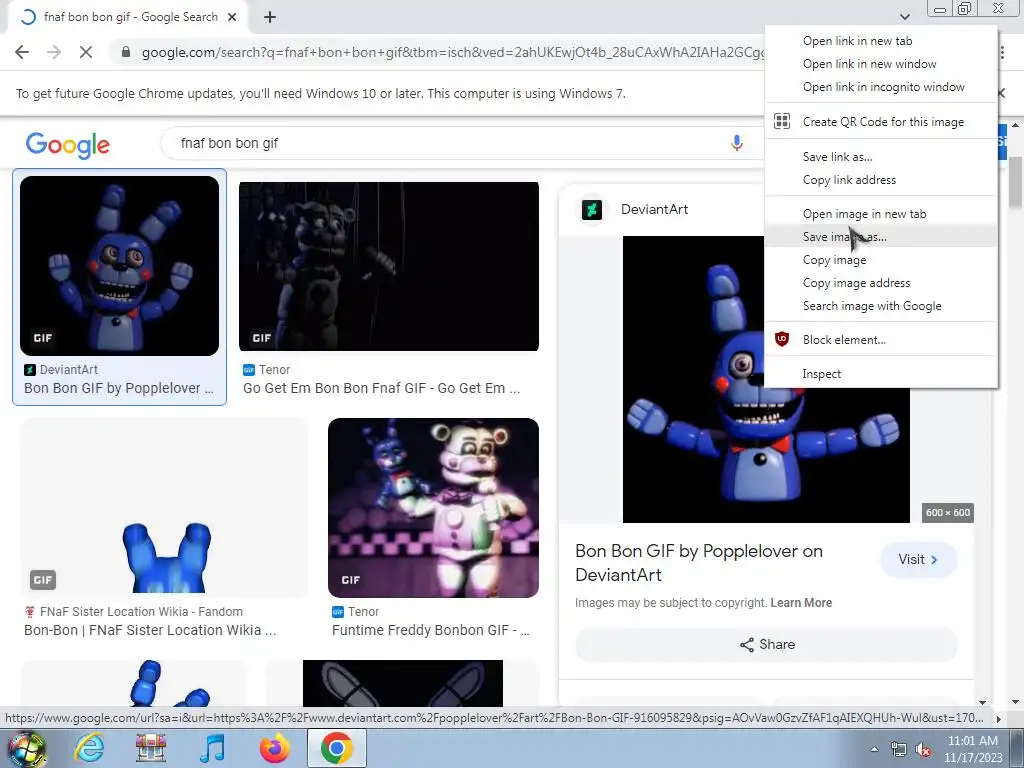Click the Bon Bon DeviantArt thumbnail
Screen dimensions: 1024x768
point(120,266)
